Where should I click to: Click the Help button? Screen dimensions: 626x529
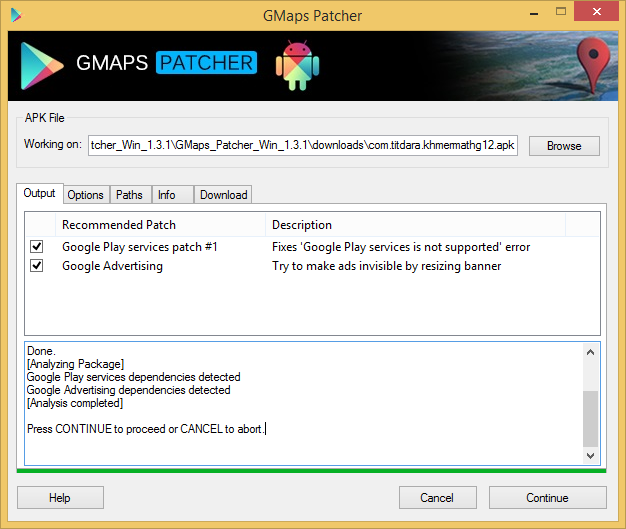[60, 497]
